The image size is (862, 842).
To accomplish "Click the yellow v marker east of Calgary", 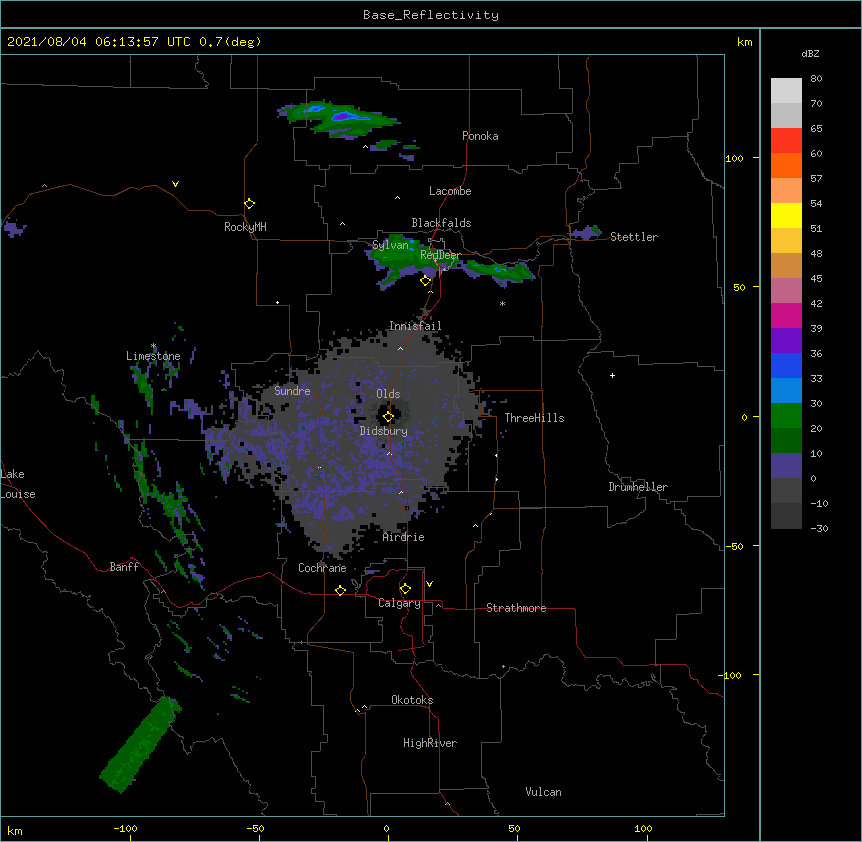I will (429, 584).
